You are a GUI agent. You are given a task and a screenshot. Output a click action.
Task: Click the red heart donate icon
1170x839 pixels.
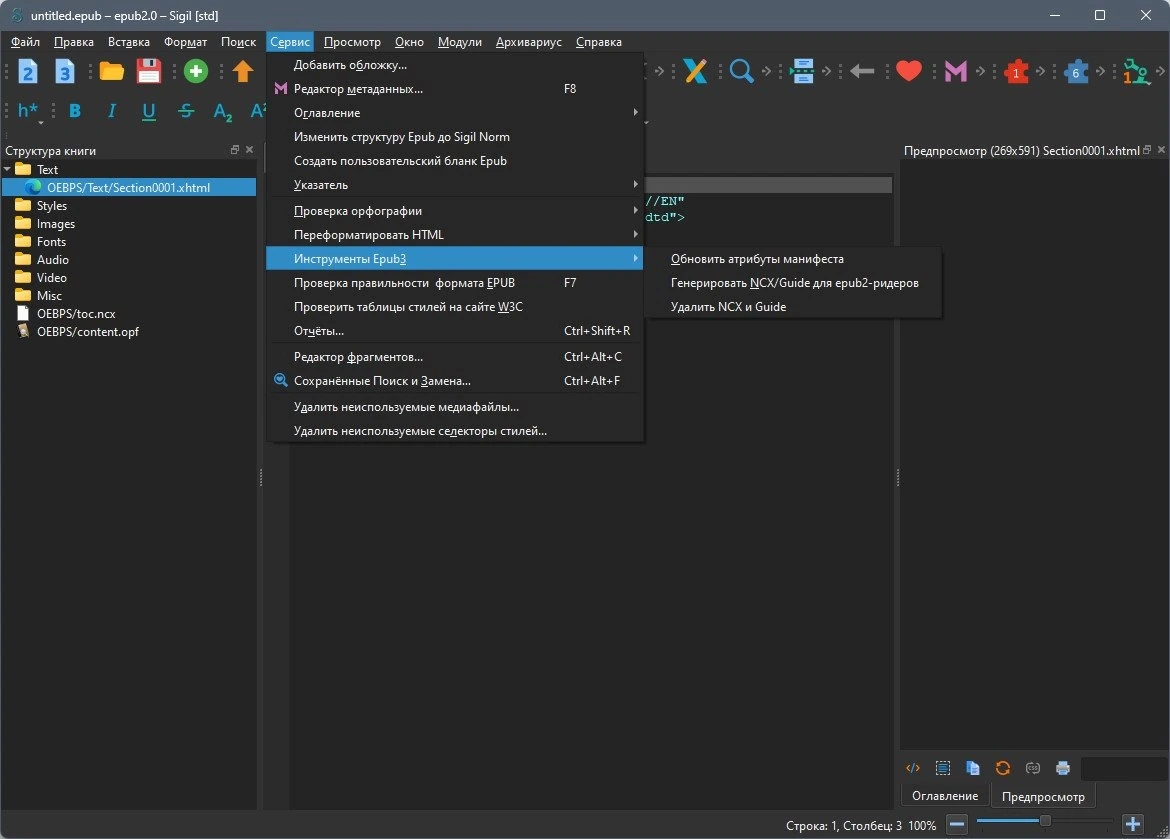point(909,72)
